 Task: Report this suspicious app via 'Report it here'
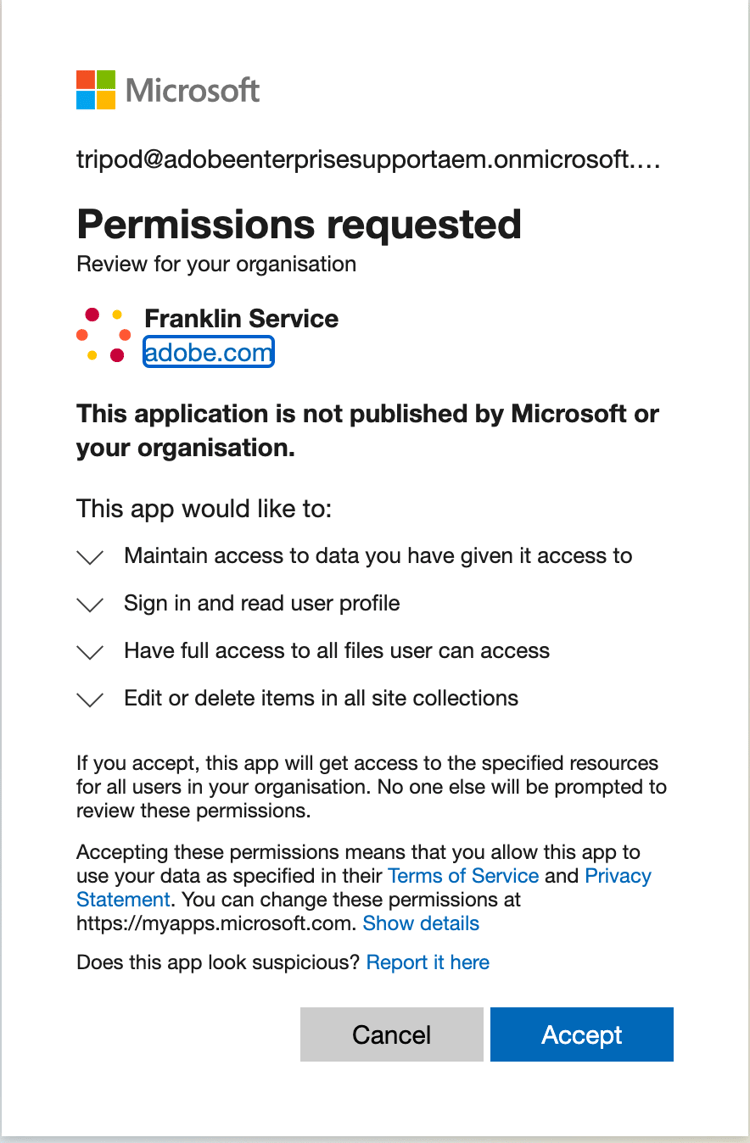(x=428, y=962)
